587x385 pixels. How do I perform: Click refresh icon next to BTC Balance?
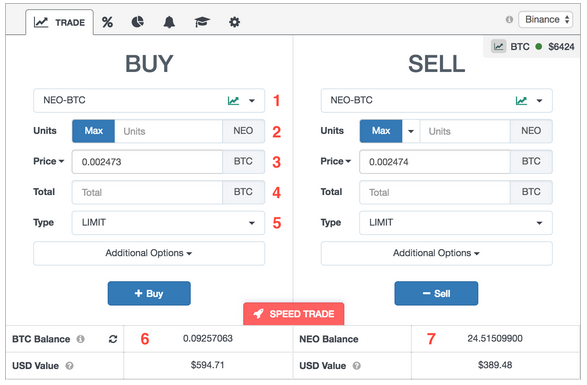pyautogui.click(x=113, y=339)
